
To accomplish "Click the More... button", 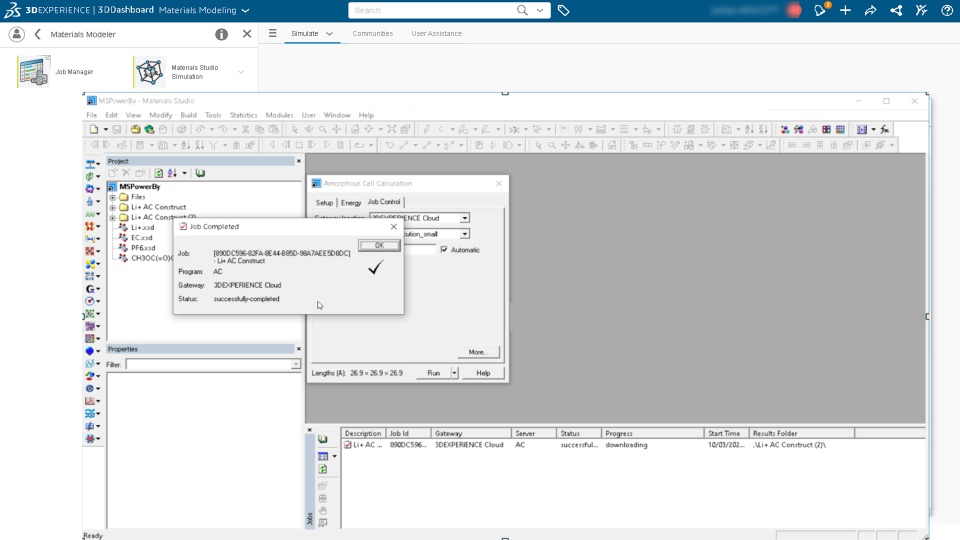I will coord(478,352).
